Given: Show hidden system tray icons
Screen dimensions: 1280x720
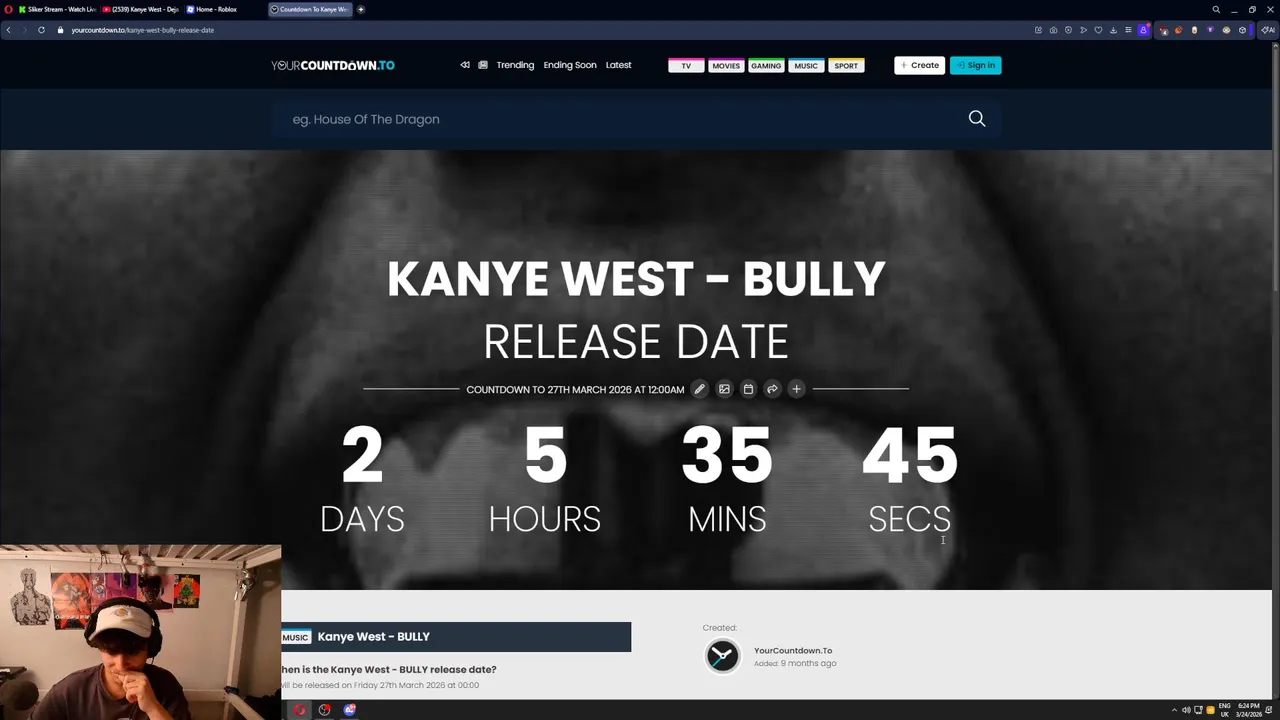Looking at the screenshot, I should pyautogui.click(x=1174, y=710).
